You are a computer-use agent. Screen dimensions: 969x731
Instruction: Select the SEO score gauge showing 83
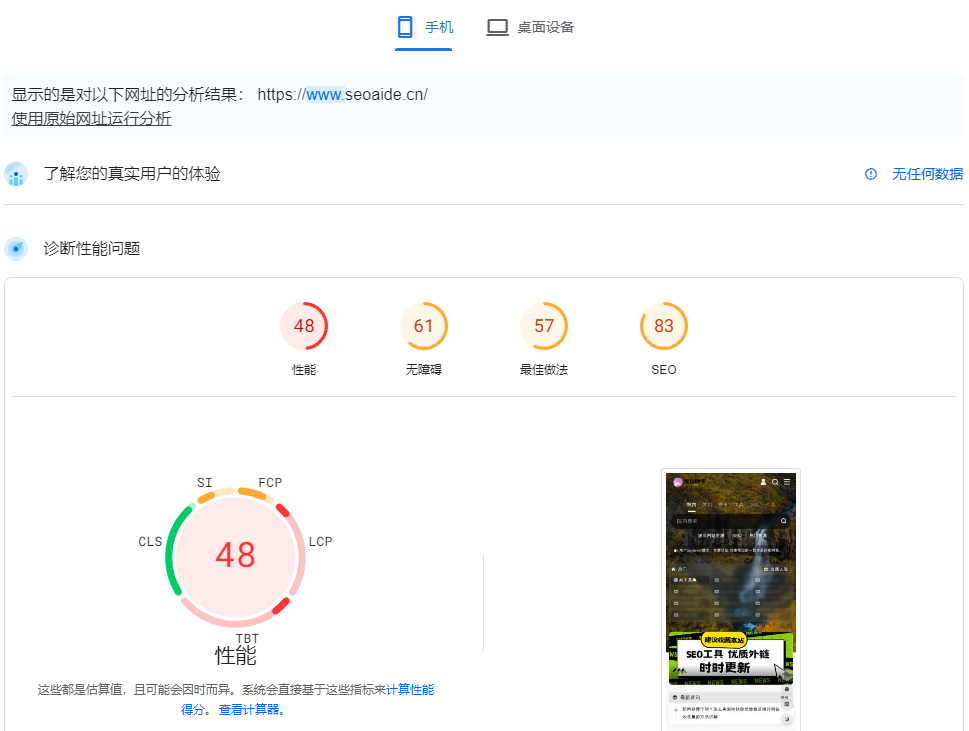664,326
